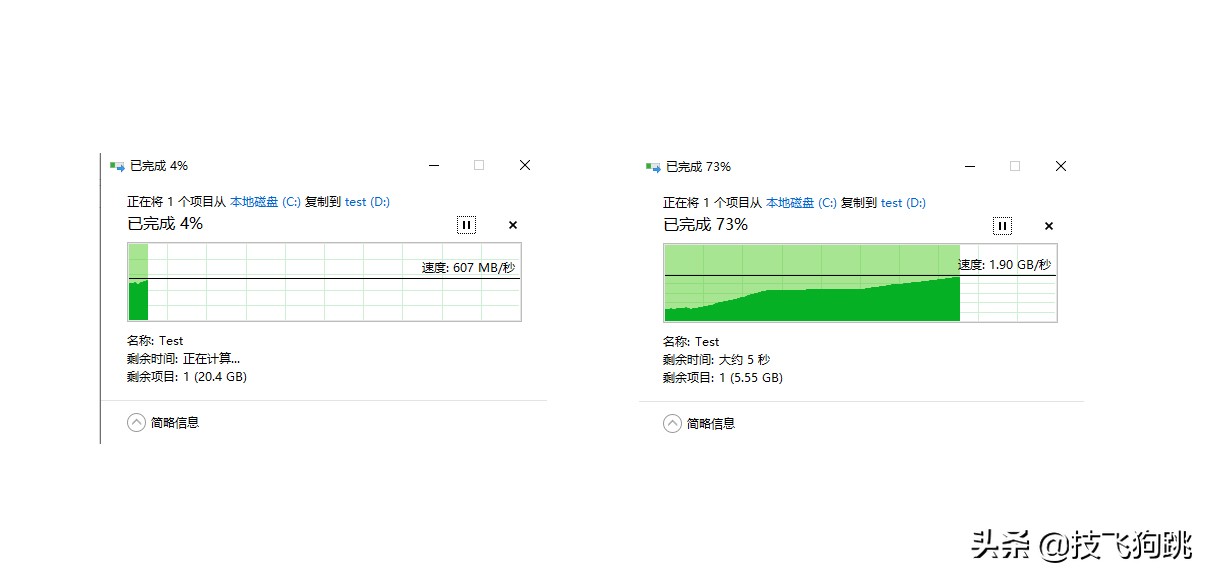Click the collapse arrow icon next to 简略信息 on the right dialog
This screenshot has width=1210, height=578.
point(671,423)
